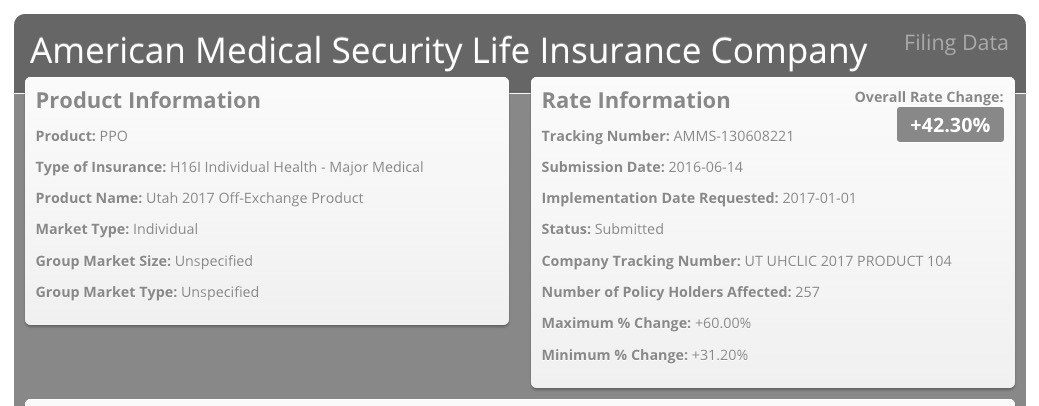The image size is (1039, 406).
Task: Select the Rate Information panel heading
Action: pos(635,100)
